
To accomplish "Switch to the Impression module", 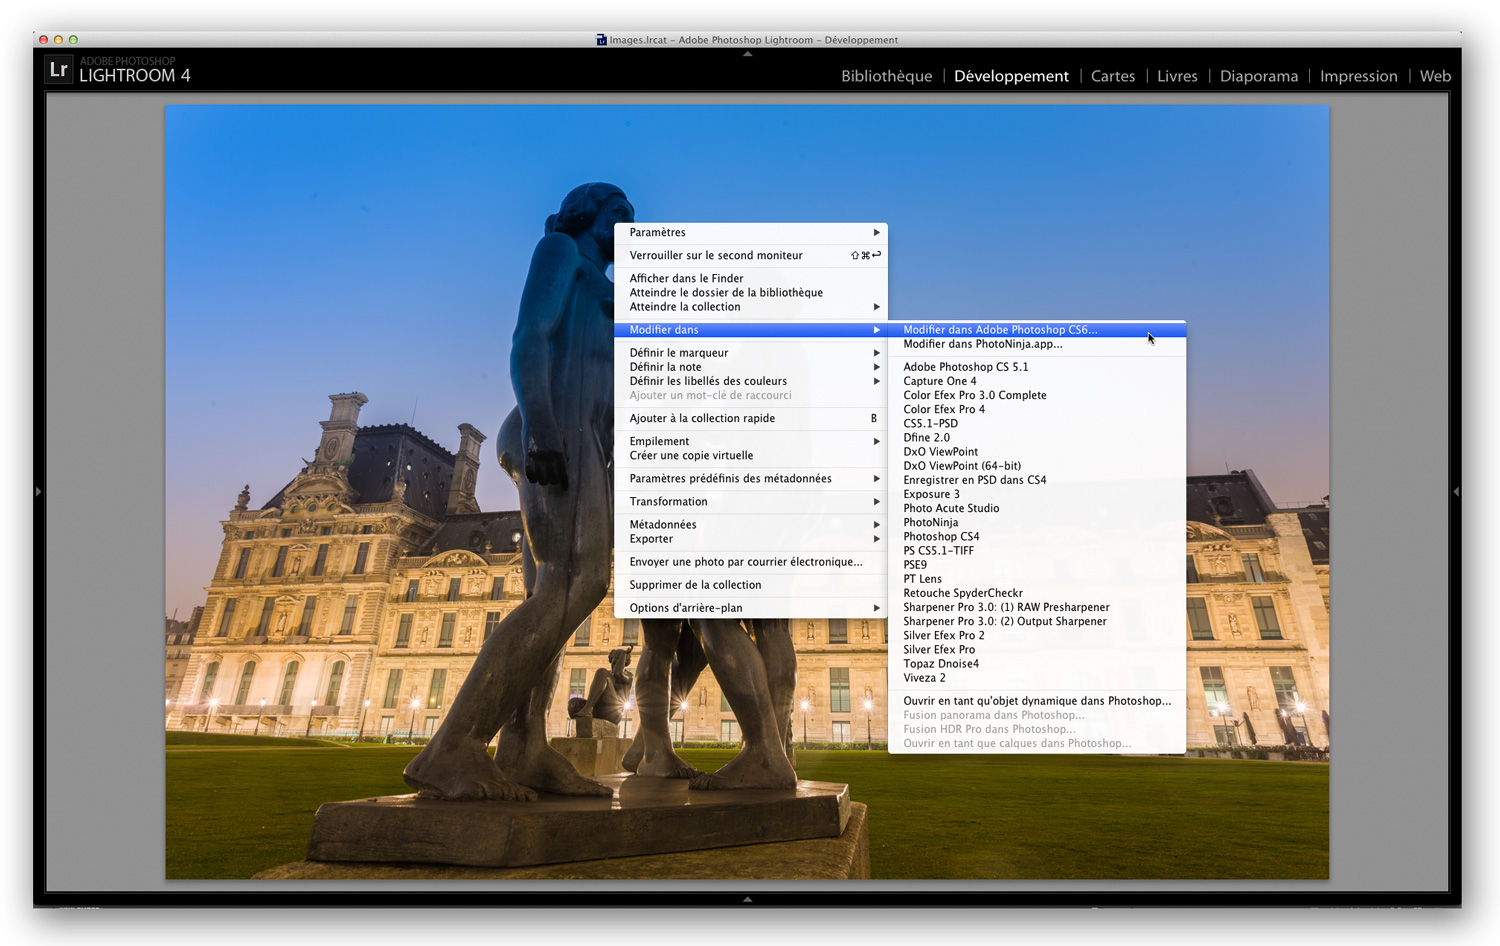I will [x=1358, y=76].
